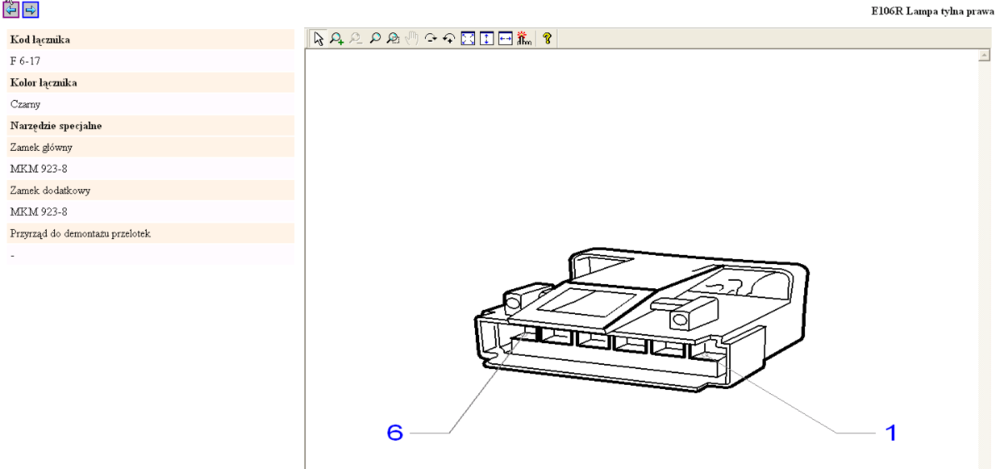Click the plain magnifier zoom tool
This screenshot has height=469, width=1000.
(375, 38)
